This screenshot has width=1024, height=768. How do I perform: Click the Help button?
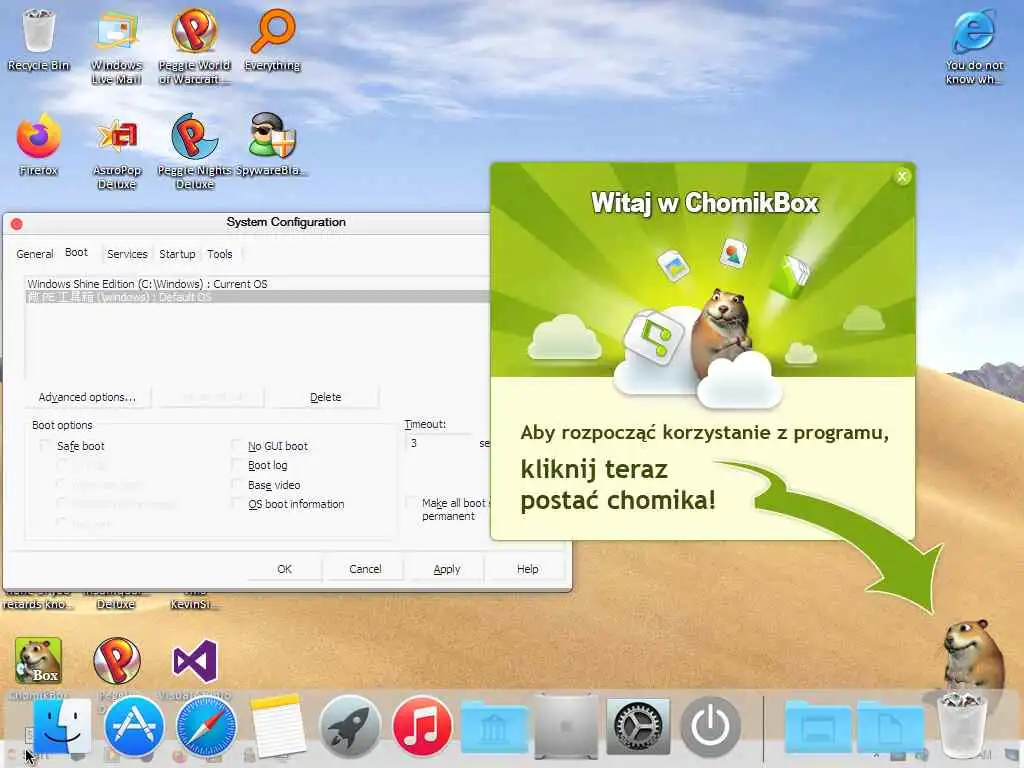tap(527, 569)
